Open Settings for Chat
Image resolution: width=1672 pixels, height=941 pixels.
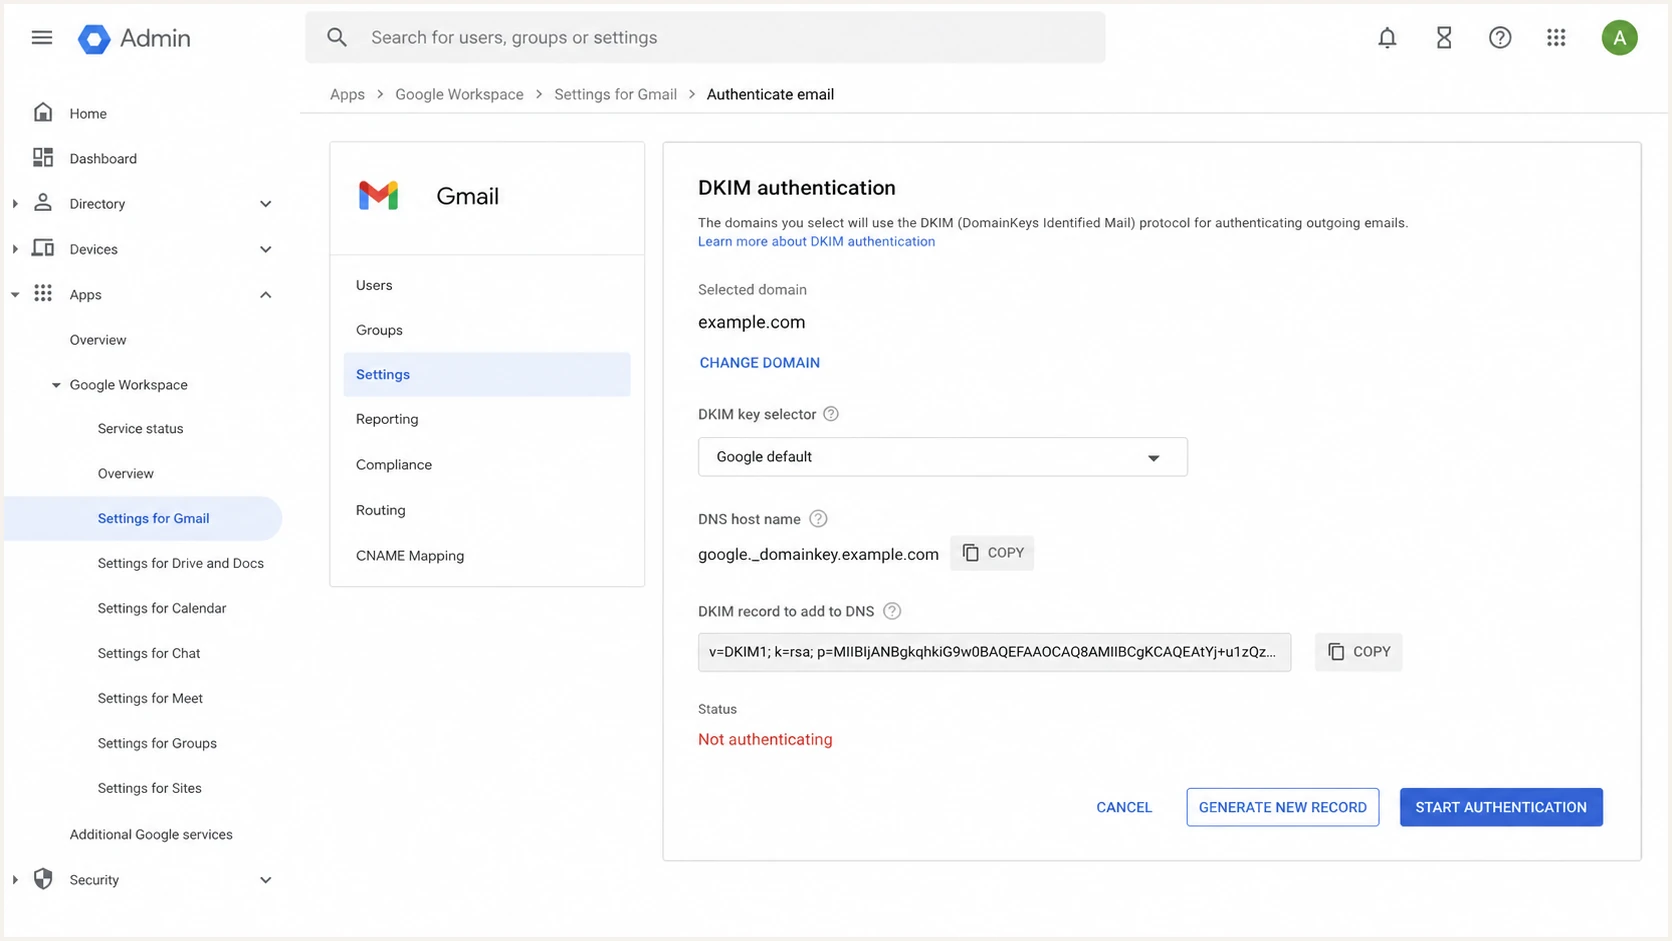tap(149, 653)
